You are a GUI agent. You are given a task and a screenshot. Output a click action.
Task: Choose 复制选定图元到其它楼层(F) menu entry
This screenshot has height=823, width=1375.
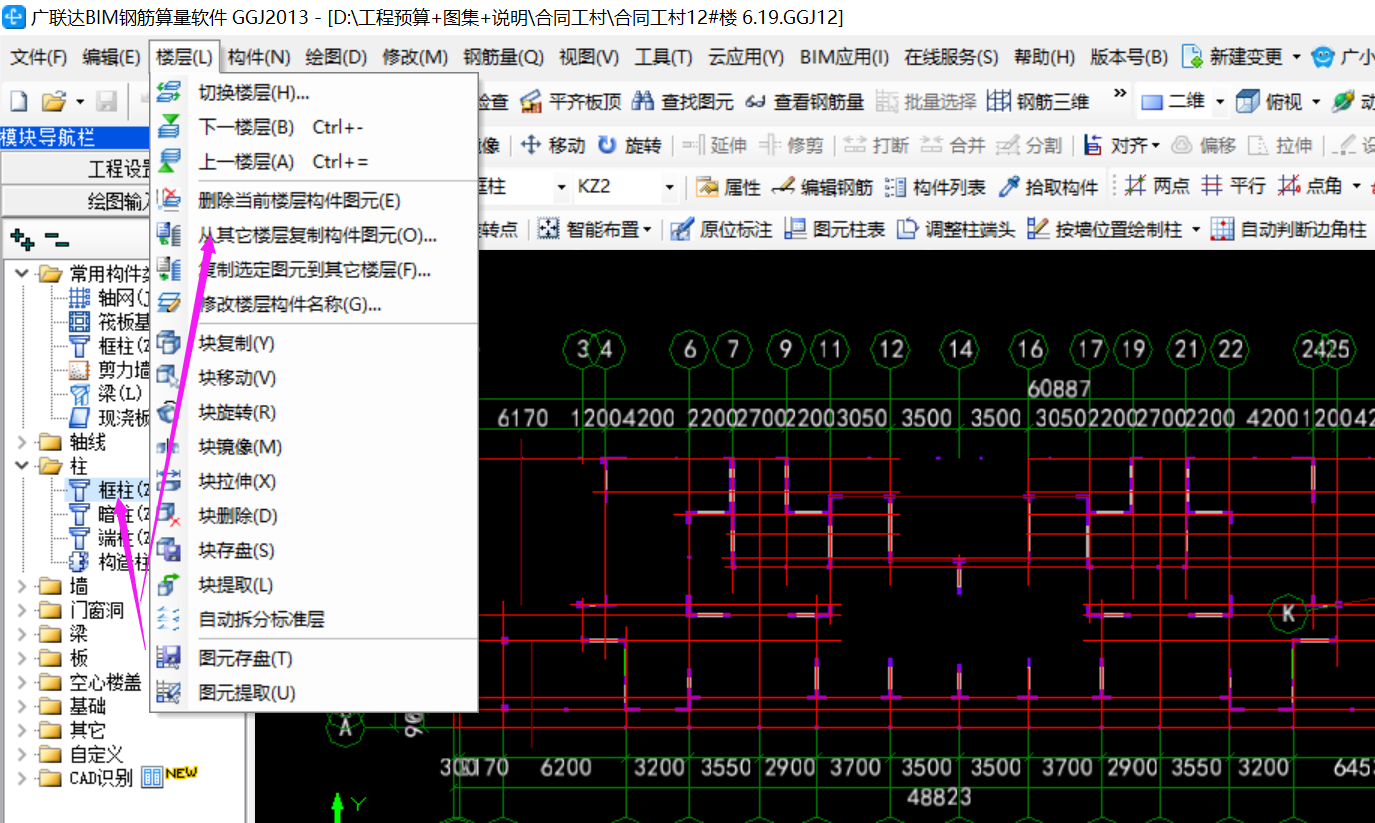314,270
